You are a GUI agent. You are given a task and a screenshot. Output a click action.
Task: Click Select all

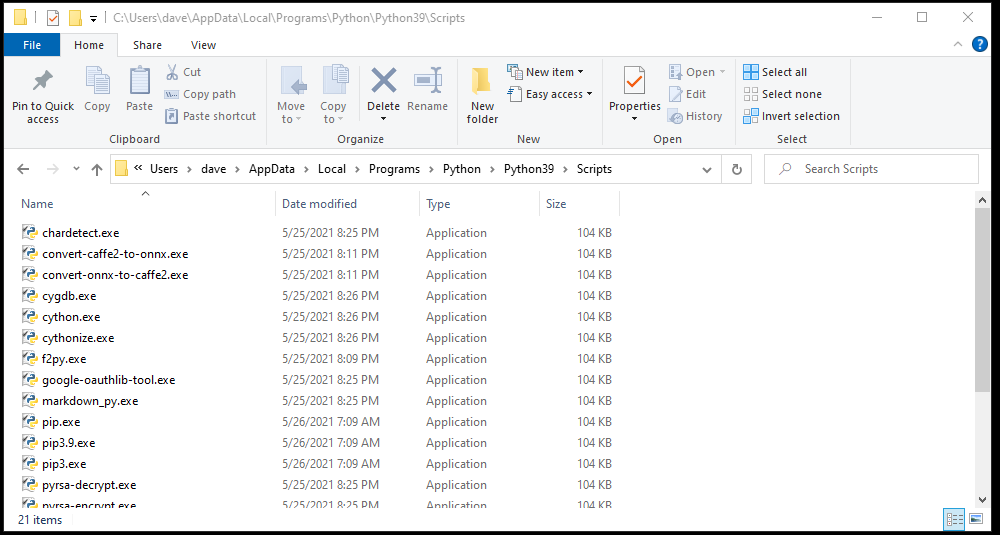click(x=775, y=72)
